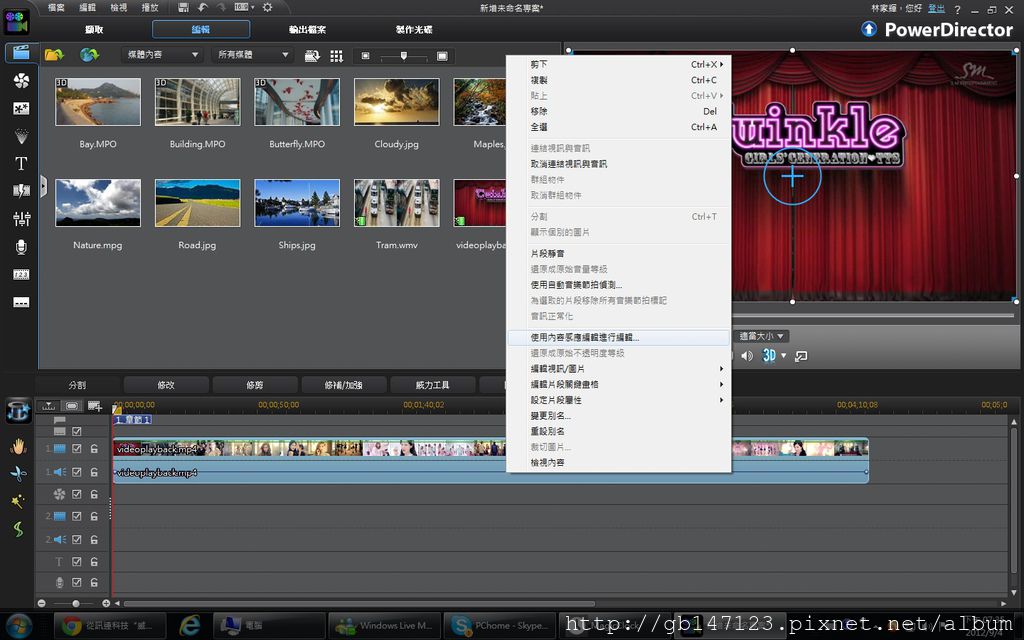
Task: Adjust the timeline zoom slider
Action: [x=75, y=603]
